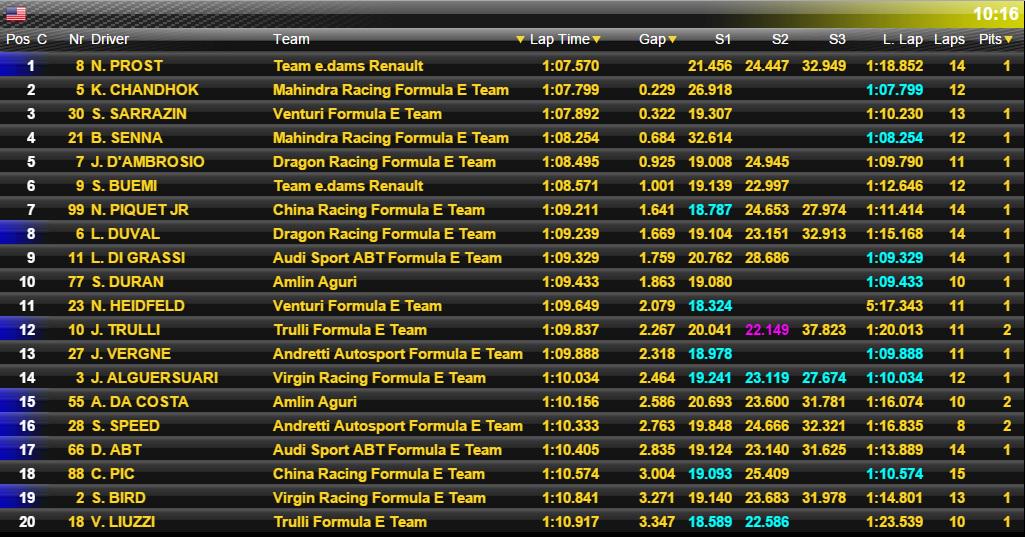This screenshot has width=1025, height=537.
Task: Select driver D. ABT
Action: click(x=116, y=450)
